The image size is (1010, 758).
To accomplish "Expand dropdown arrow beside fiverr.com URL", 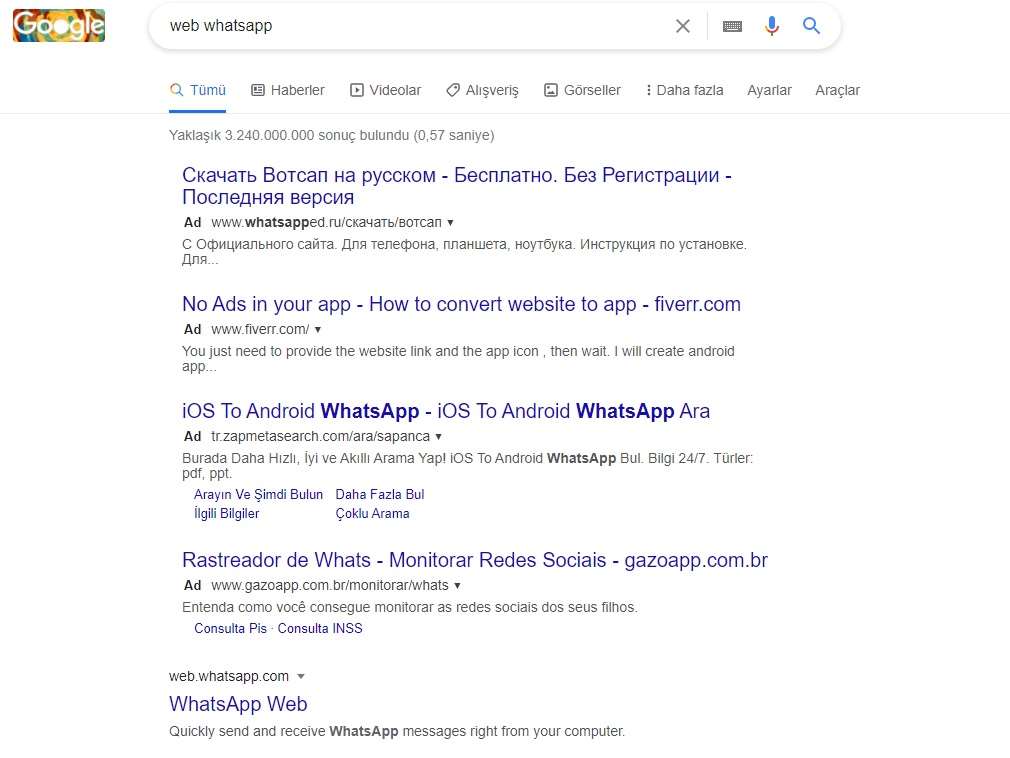I will tap(318, 329).
